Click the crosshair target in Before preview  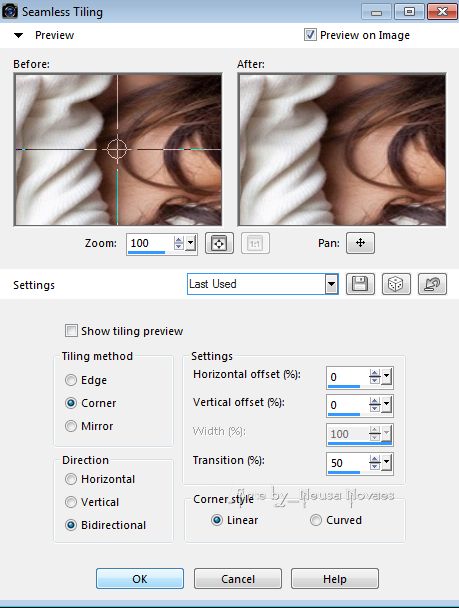tap(117, 149)
